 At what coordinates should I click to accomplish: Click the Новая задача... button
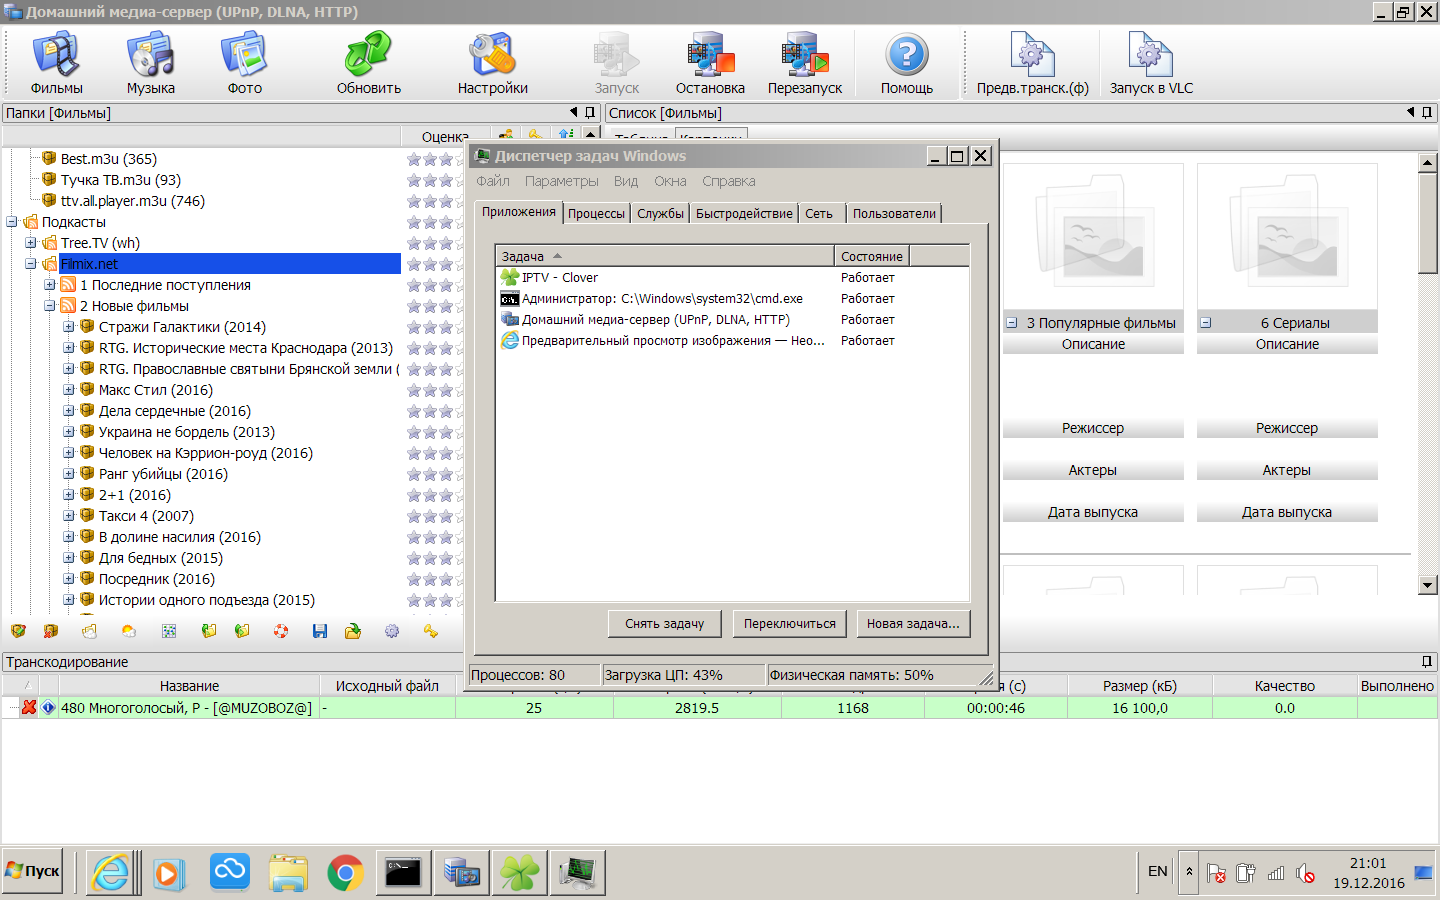[912, 623]
